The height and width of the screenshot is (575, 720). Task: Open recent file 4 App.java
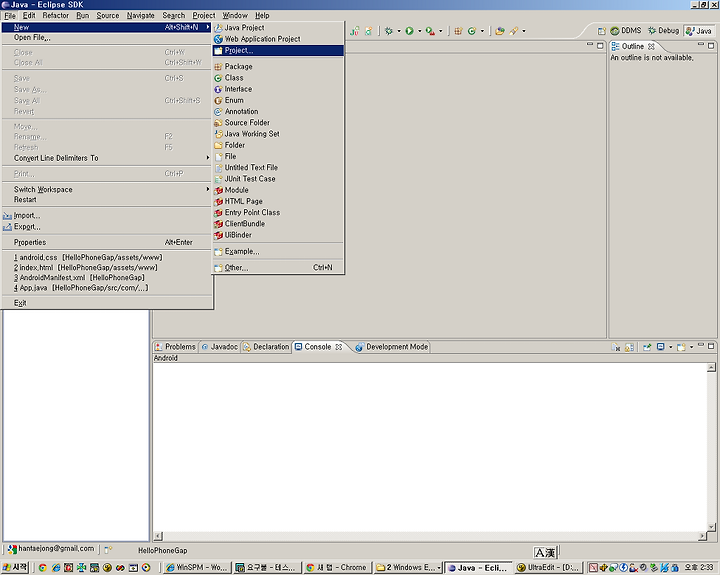tap(107, 288)
